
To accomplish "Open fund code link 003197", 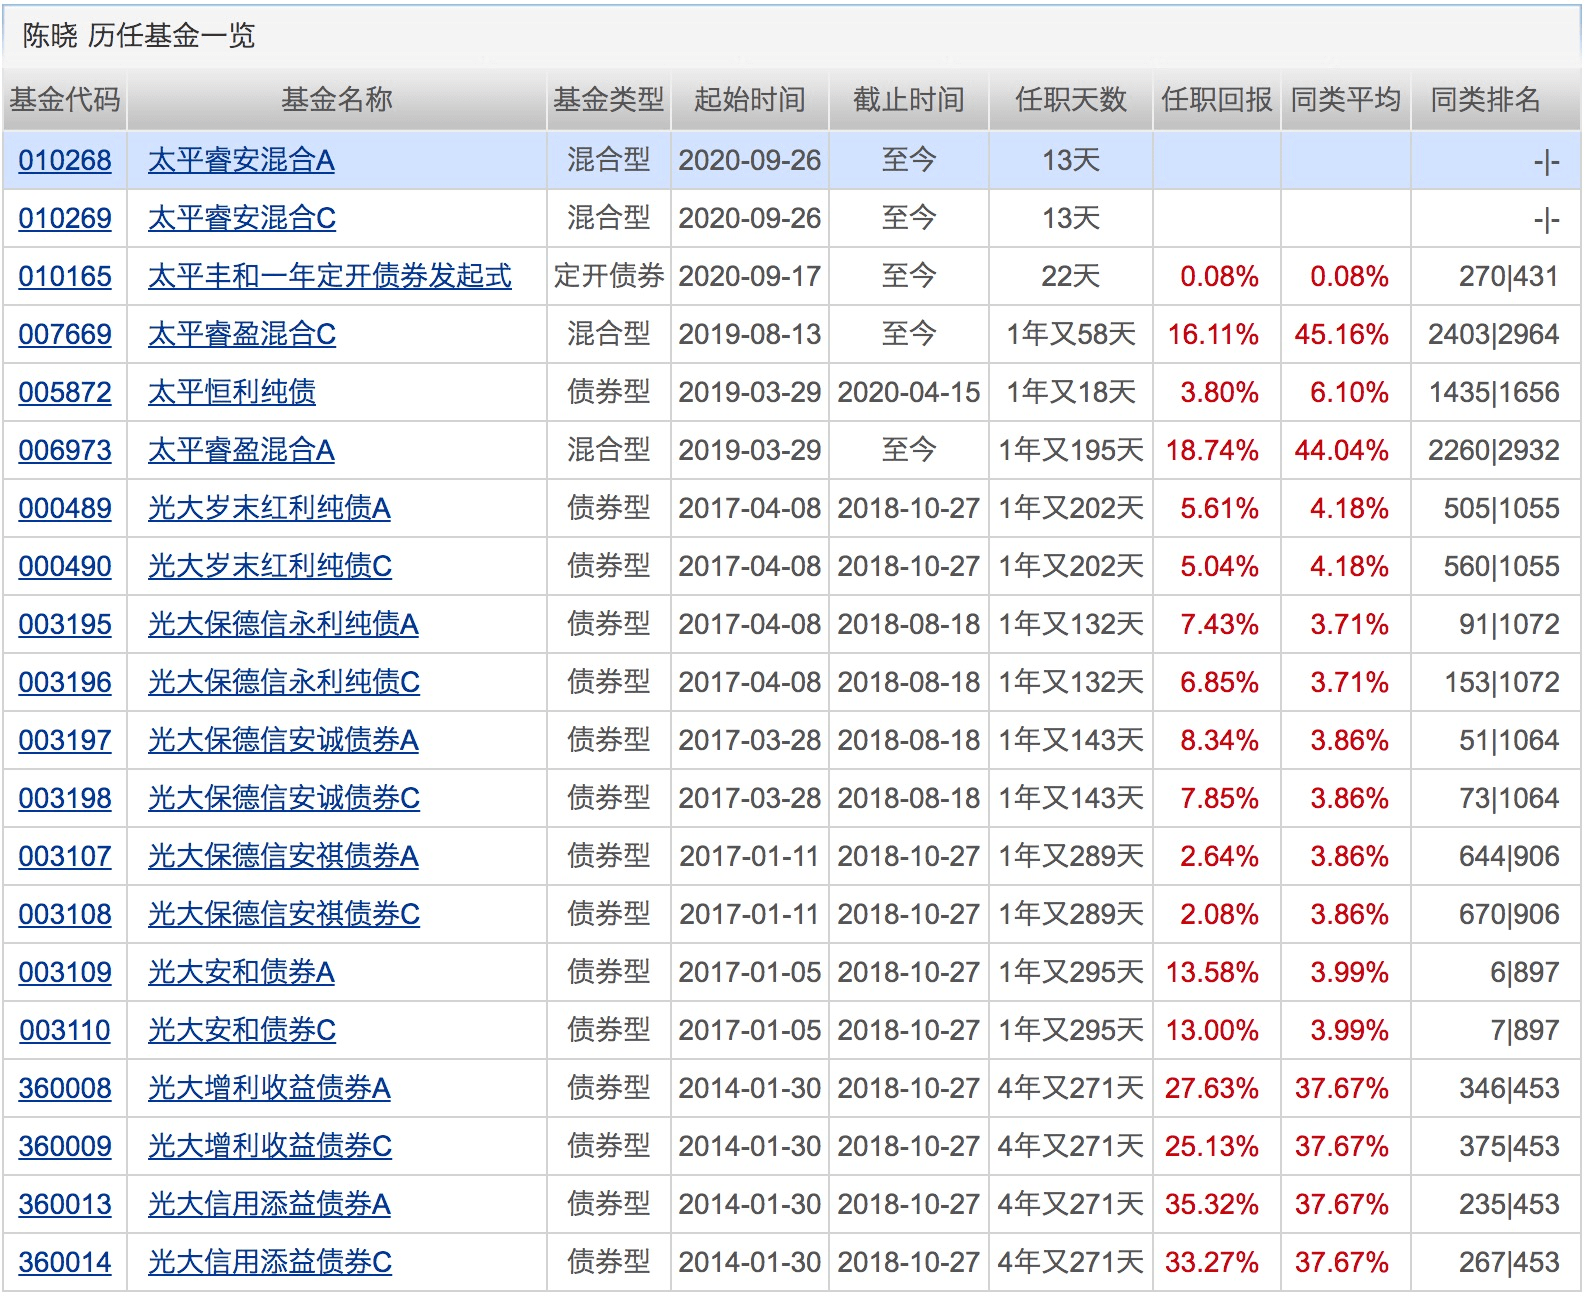I will click(x=65, y=740).
